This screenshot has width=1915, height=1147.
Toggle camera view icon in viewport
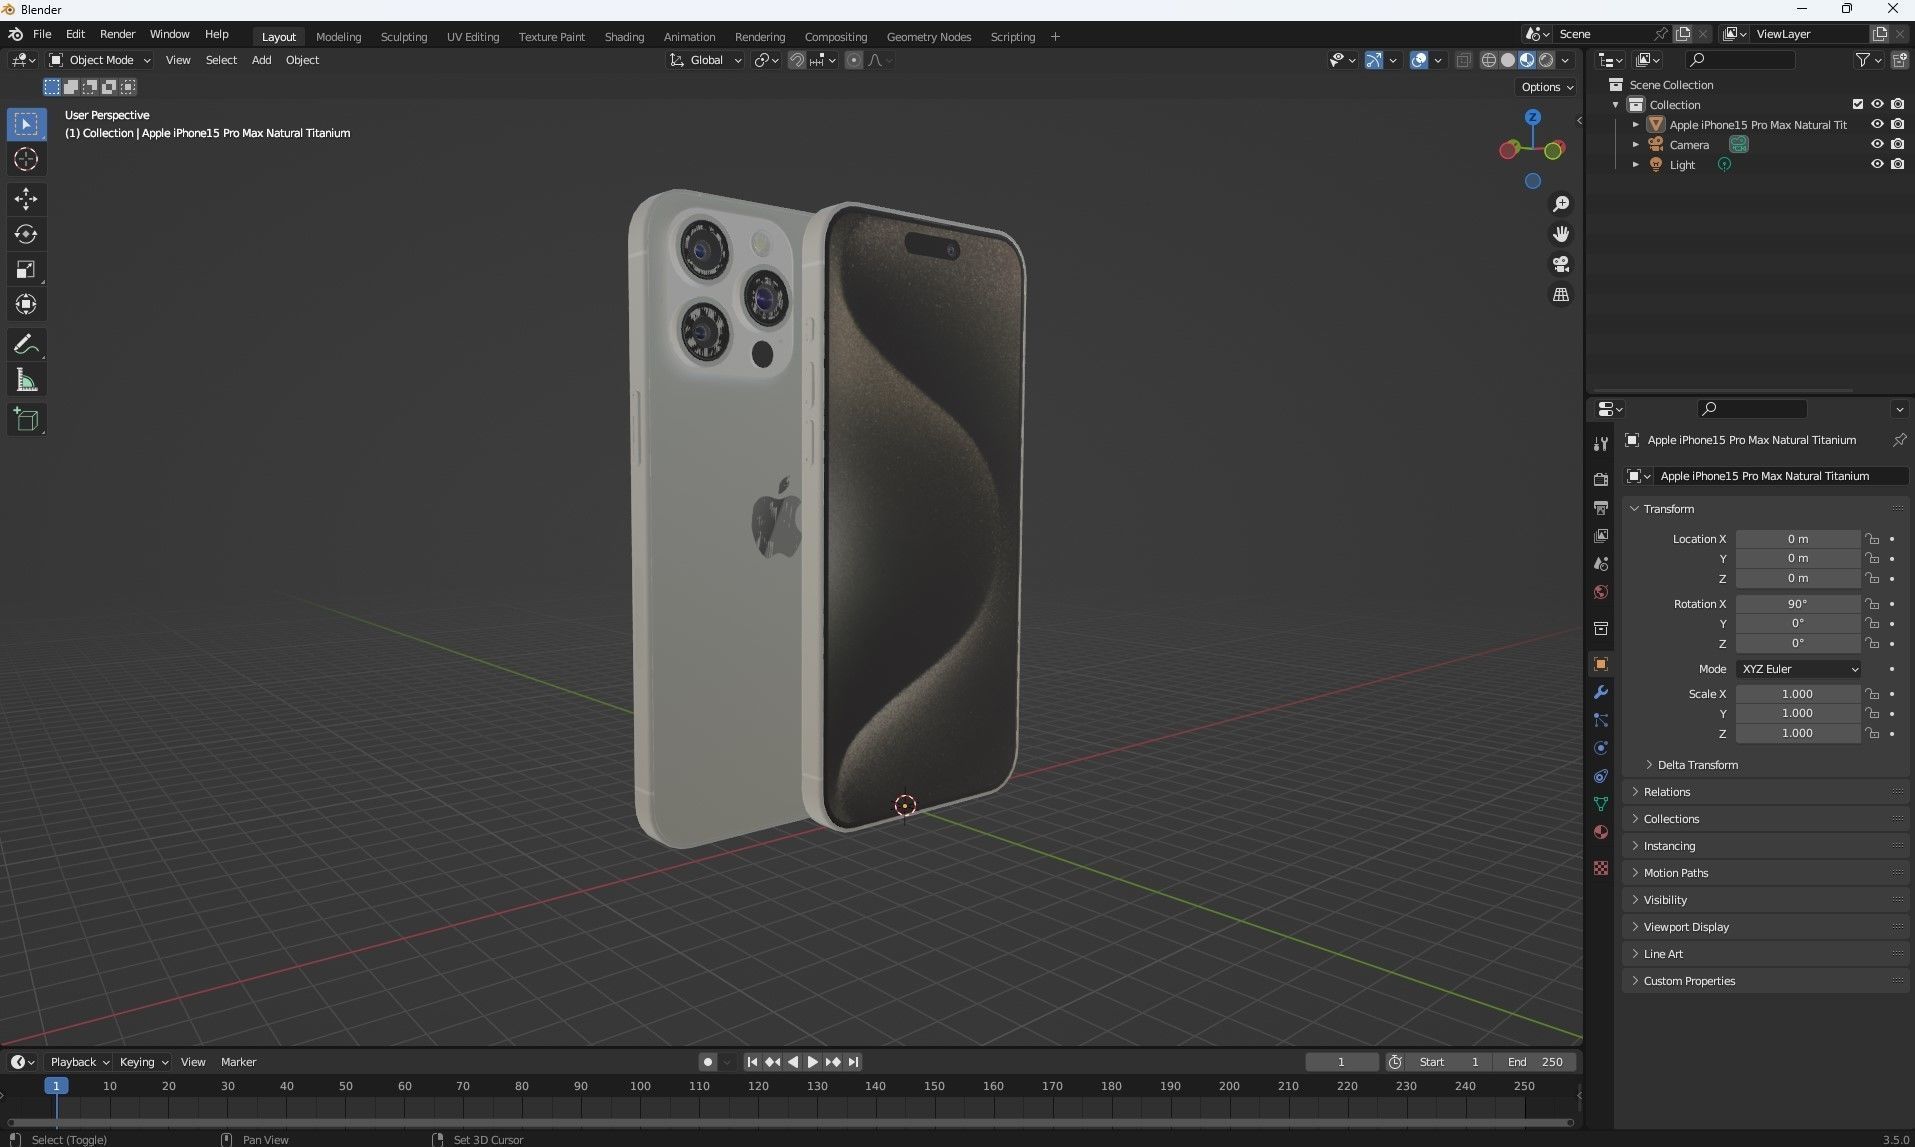(x=1560, y=264)
